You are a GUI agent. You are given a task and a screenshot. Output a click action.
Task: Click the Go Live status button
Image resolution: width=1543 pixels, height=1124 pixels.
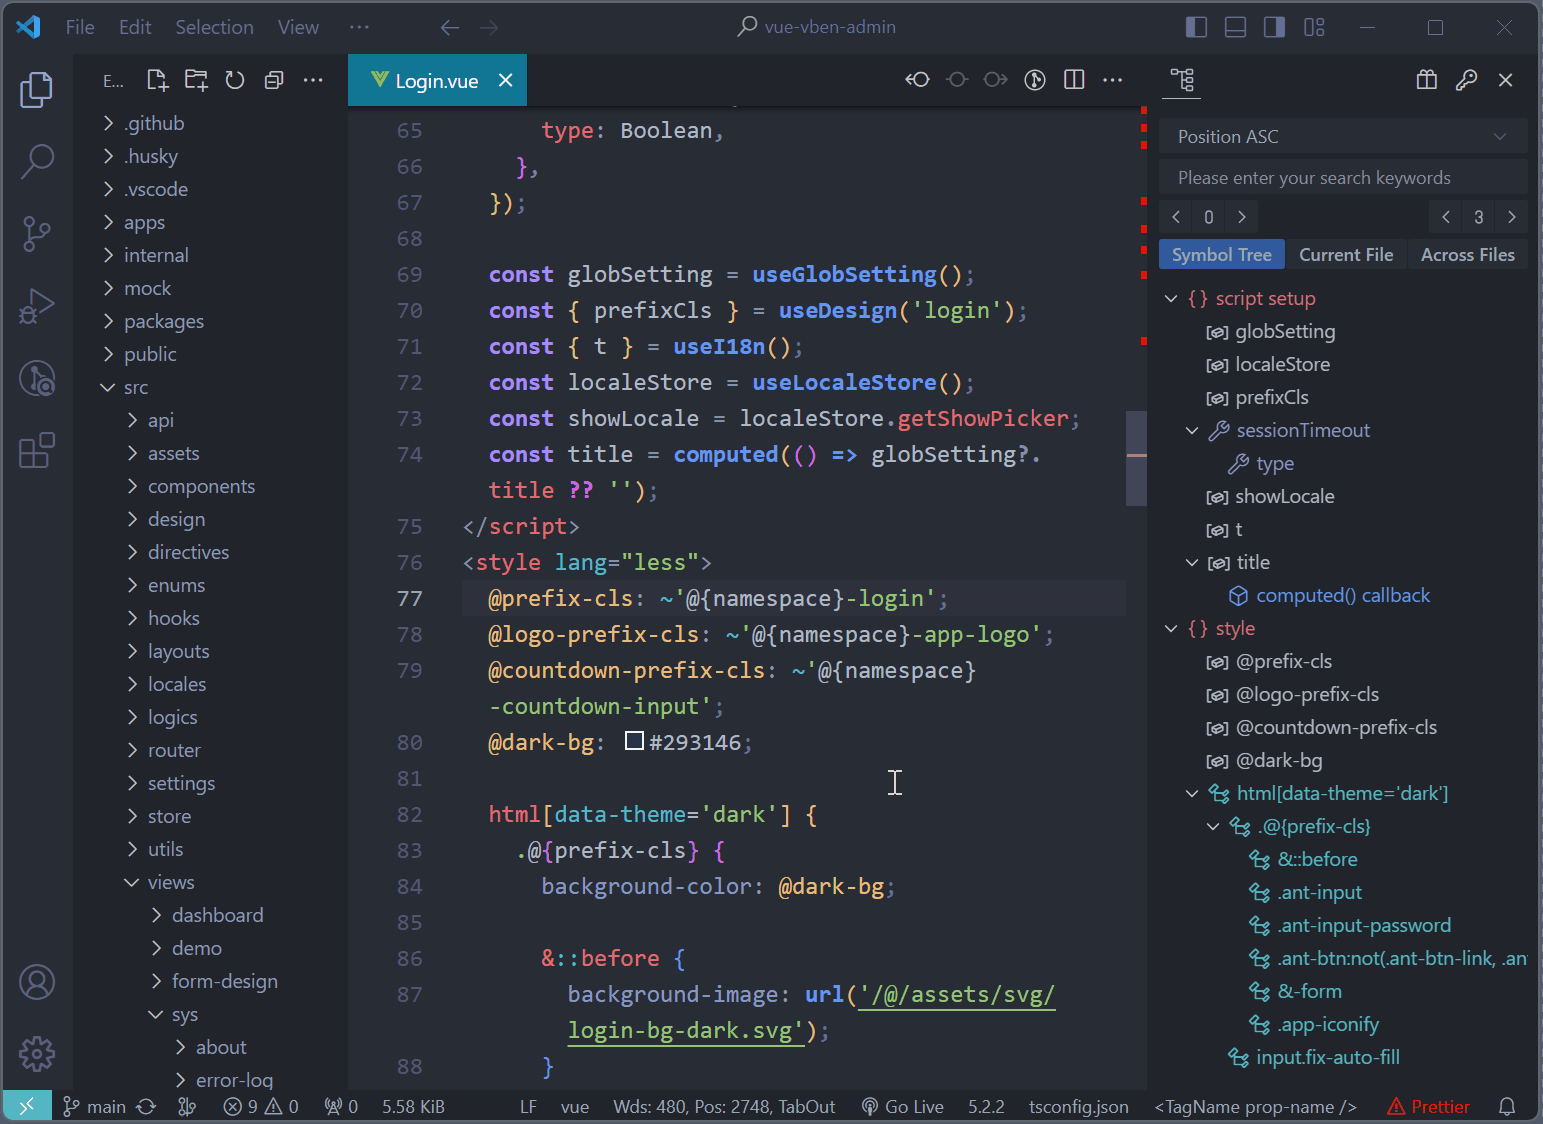[902, 1106]
